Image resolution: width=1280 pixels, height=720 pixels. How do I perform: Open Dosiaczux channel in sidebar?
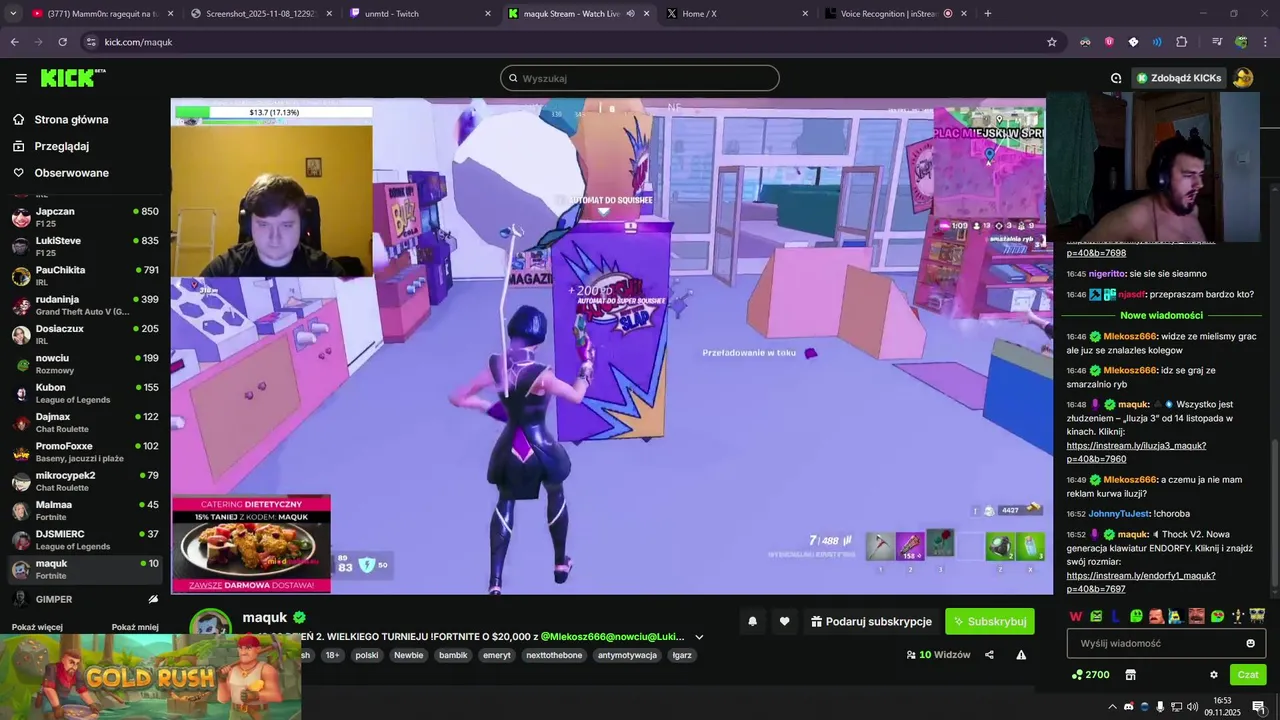pyautogui.click(x=85, y=334)
